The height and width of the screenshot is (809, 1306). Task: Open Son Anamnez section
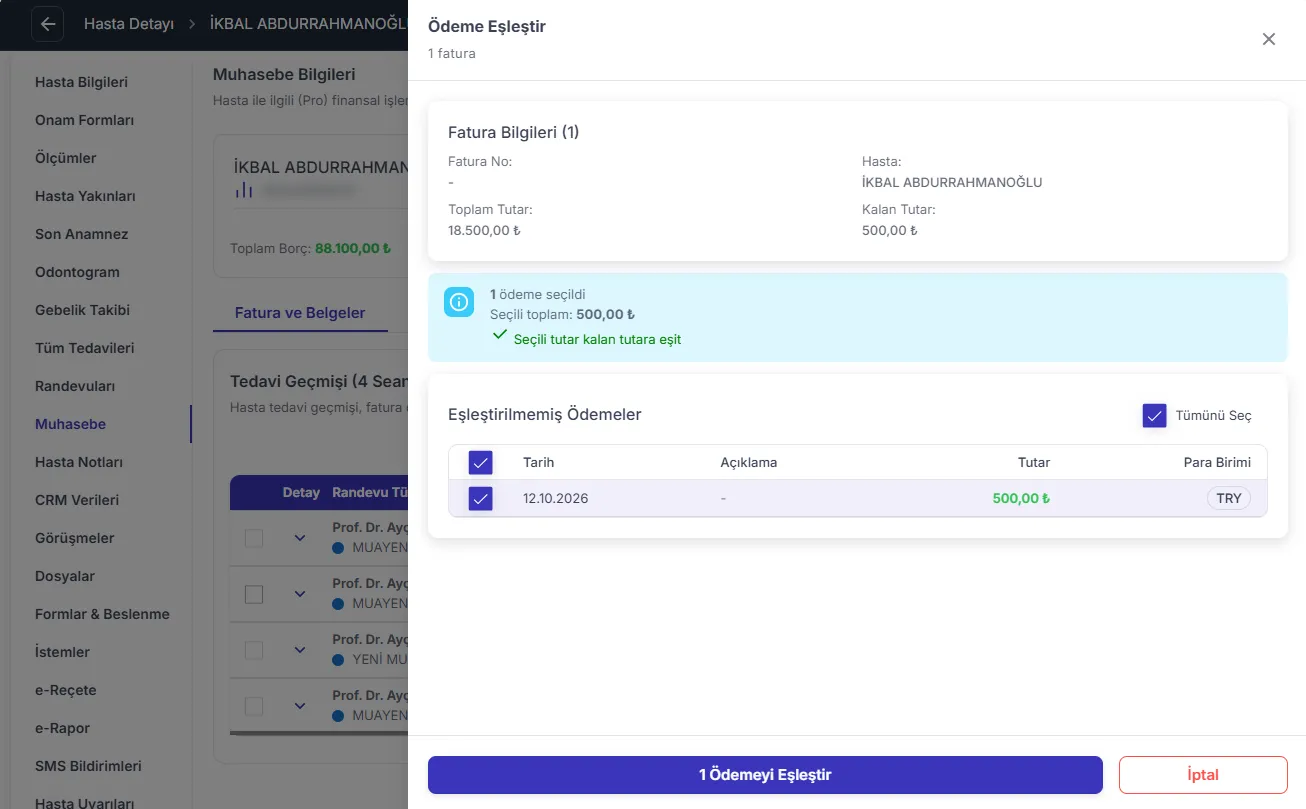(x=82, y=234)
